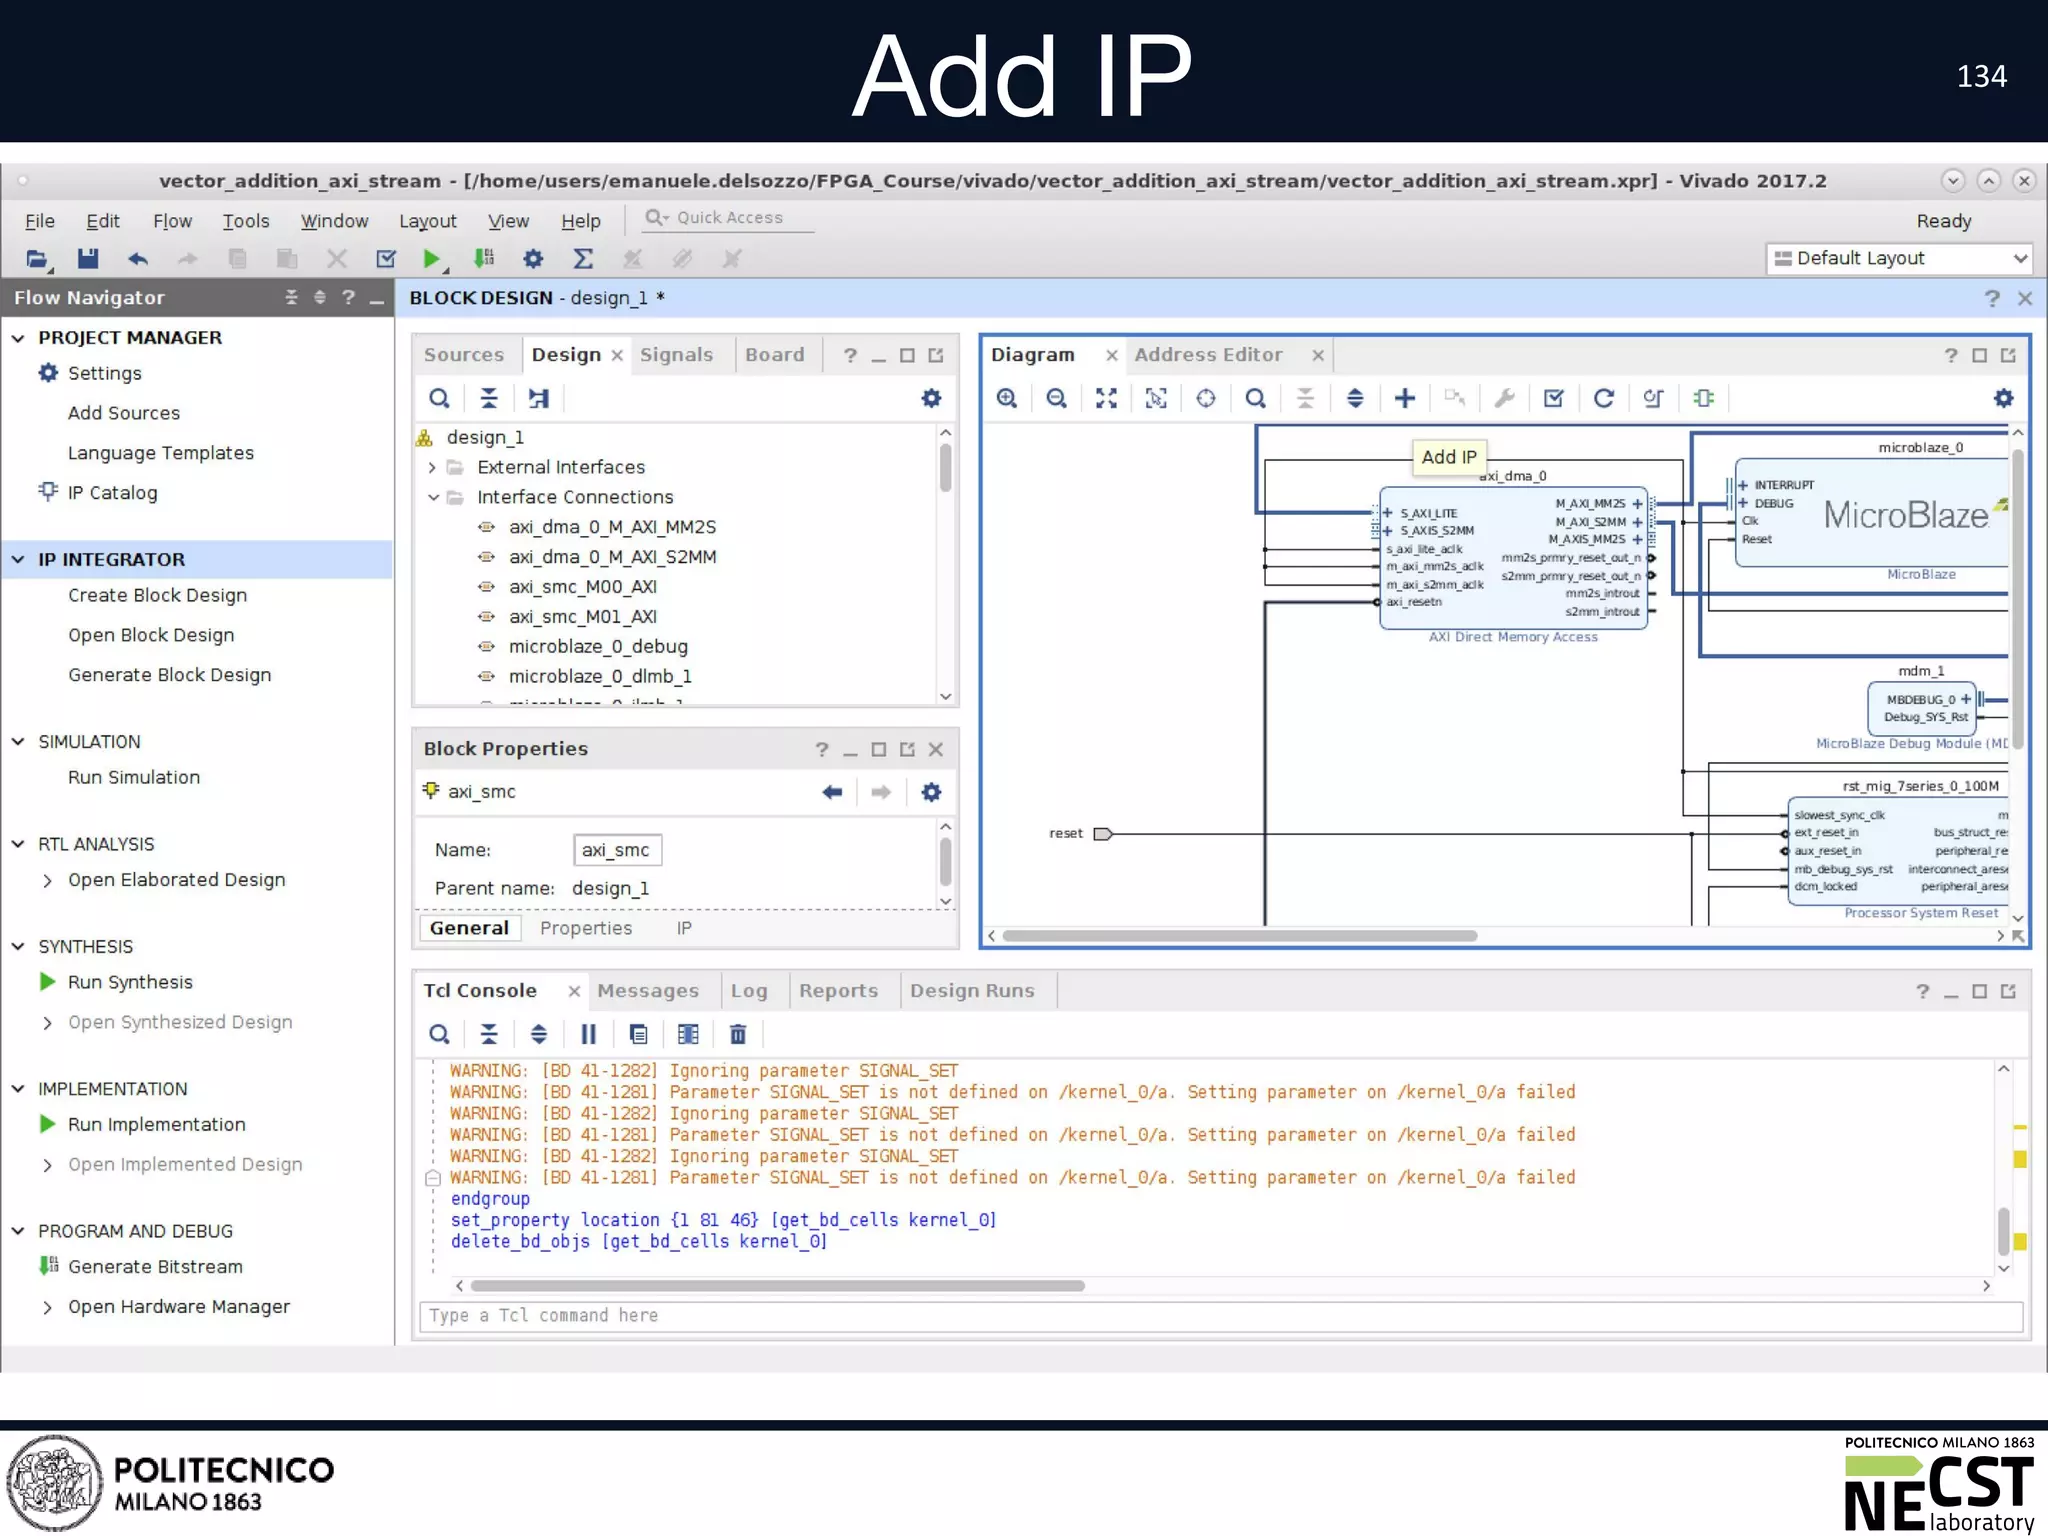Switch to Address Editor tab
The width and height of the screenshot is (2048, 1536).
1208,355
